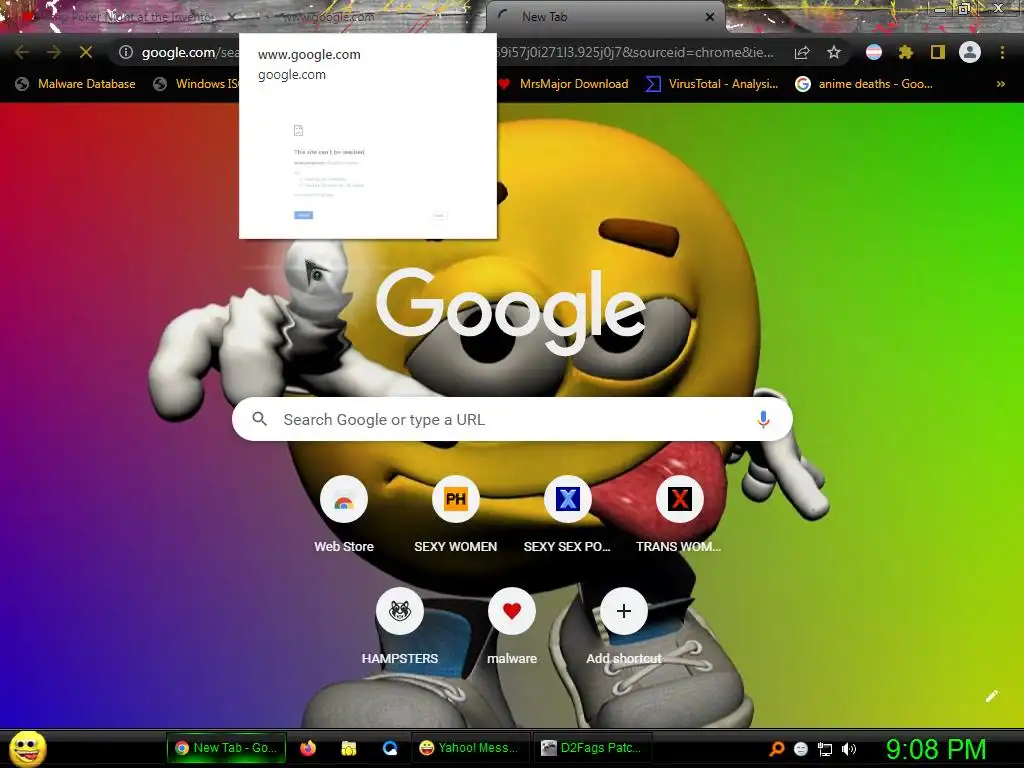The height and width of the screenshot is (768, 1024).
Task: Click the Google logo
Action: coord(511,312)
